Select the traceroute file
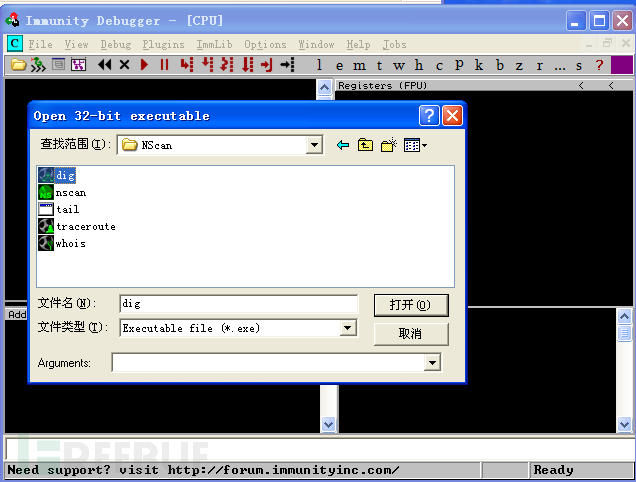 coord(77,226)
